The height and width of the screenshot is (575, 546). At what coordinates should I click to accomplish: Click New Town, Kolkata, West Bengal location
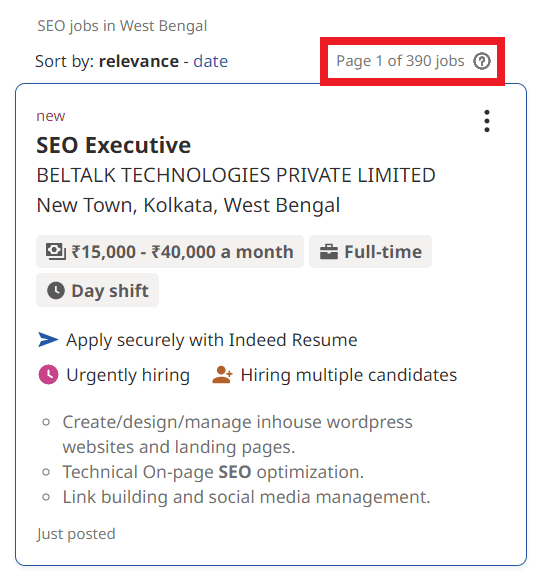(x=188, y=205)
